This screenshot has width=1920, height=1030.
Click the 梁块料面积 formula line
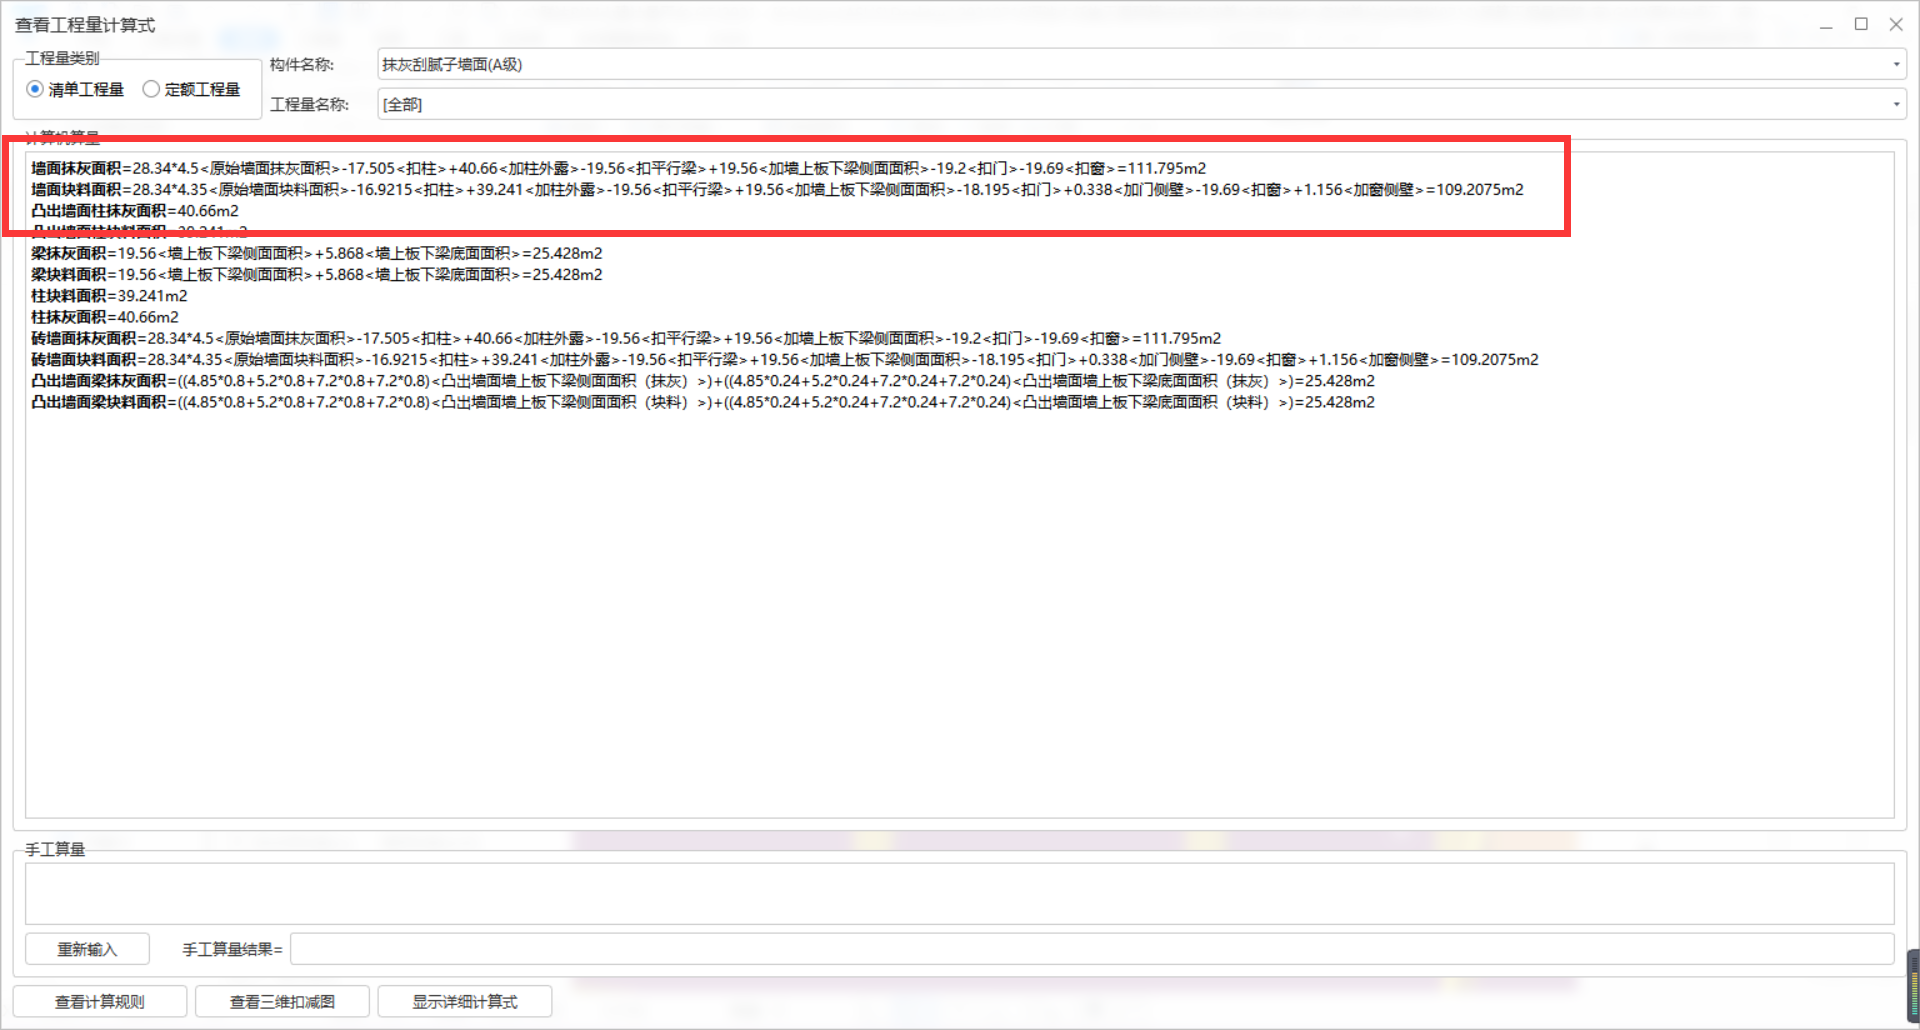(x=316, y=274)
